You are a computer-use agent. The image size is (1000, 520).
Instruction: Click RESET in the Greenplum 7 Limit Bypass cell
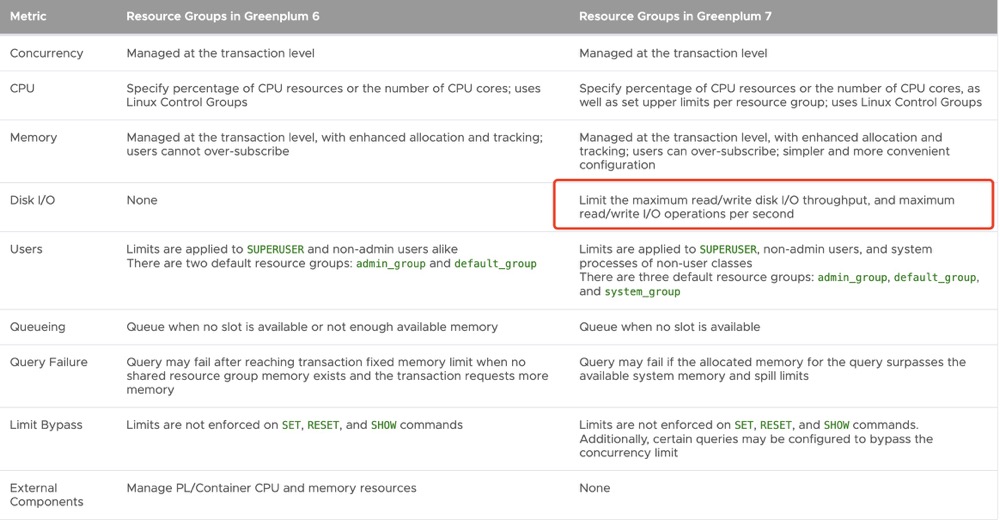coord(776,425)
